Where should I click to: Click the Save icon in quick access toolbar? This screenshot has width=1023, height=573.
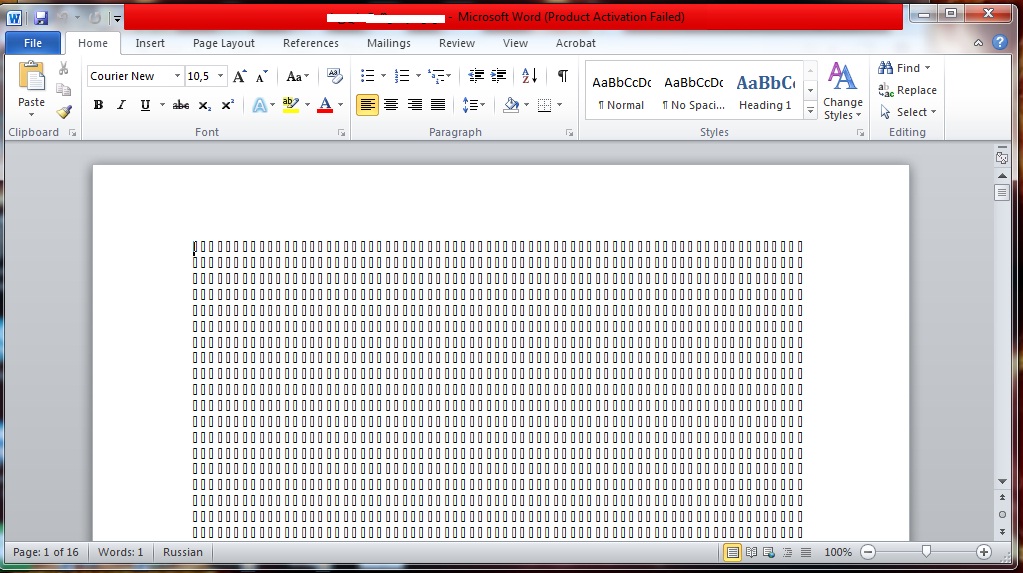tap(41, 18)
